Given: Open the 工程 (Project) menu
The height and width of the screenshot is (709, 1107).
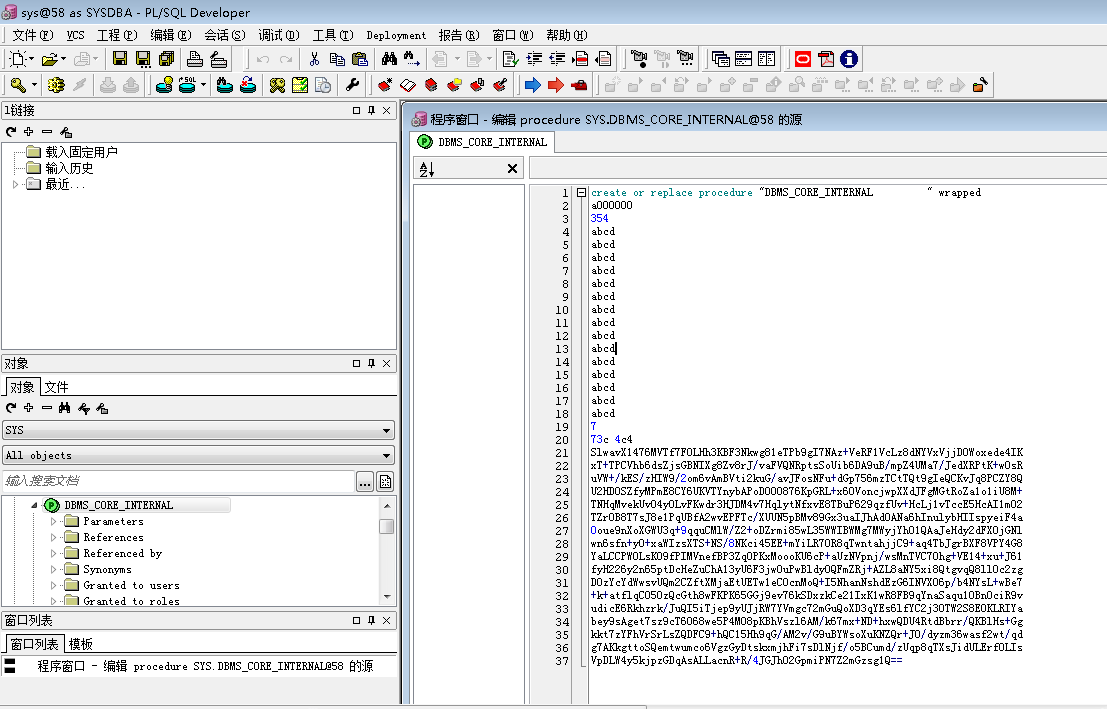Looking at the screenshot, I should pos(116,35).
